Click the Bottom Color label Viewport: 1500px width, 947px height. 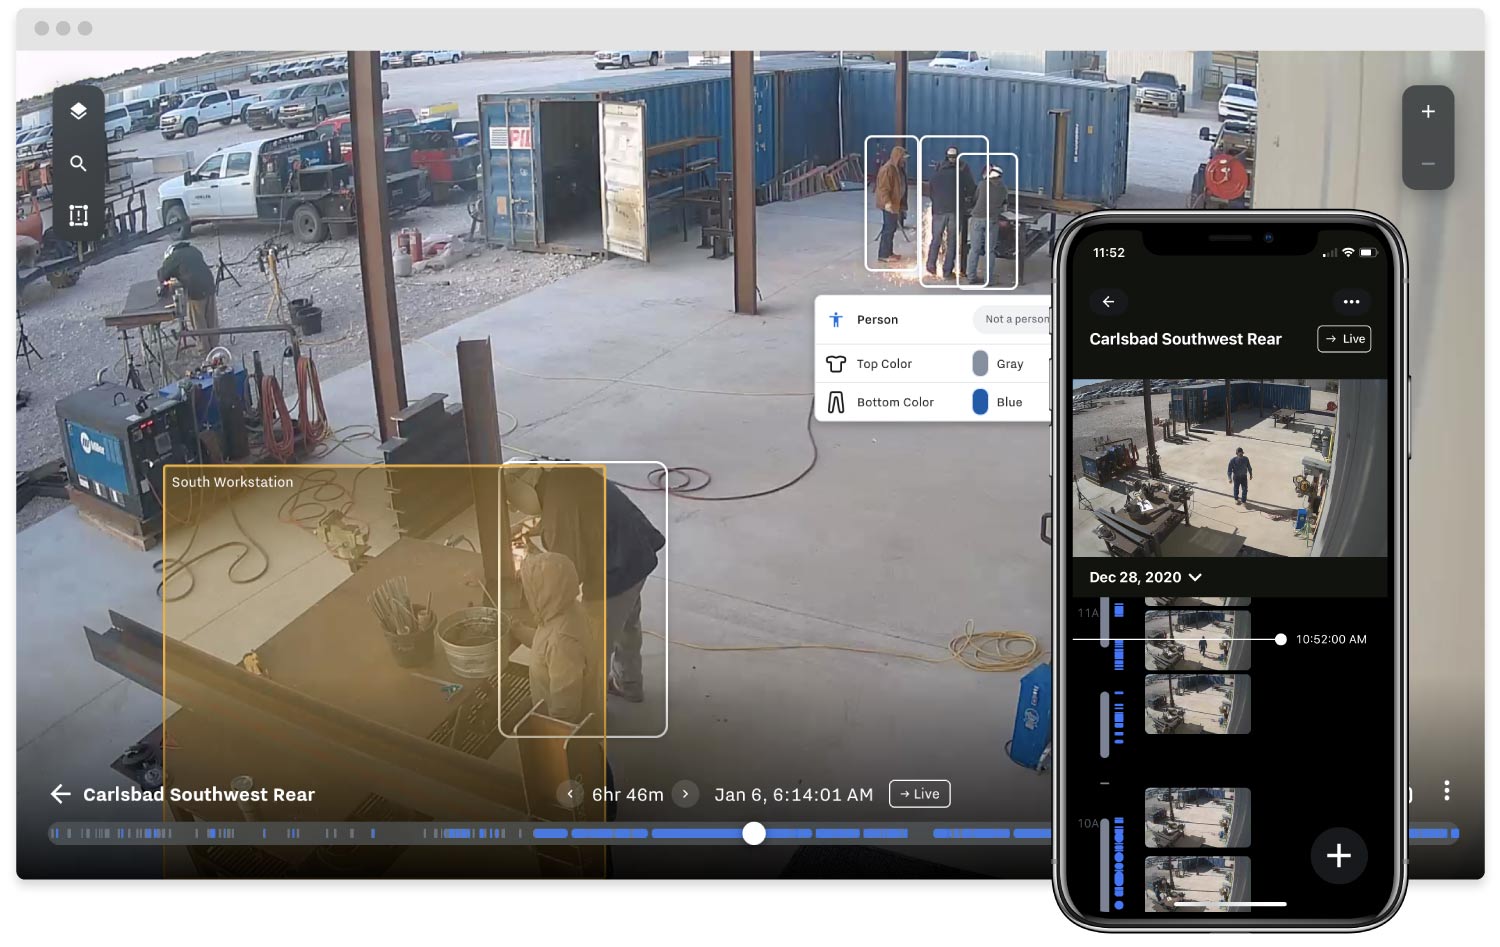[x=895, y=402]
